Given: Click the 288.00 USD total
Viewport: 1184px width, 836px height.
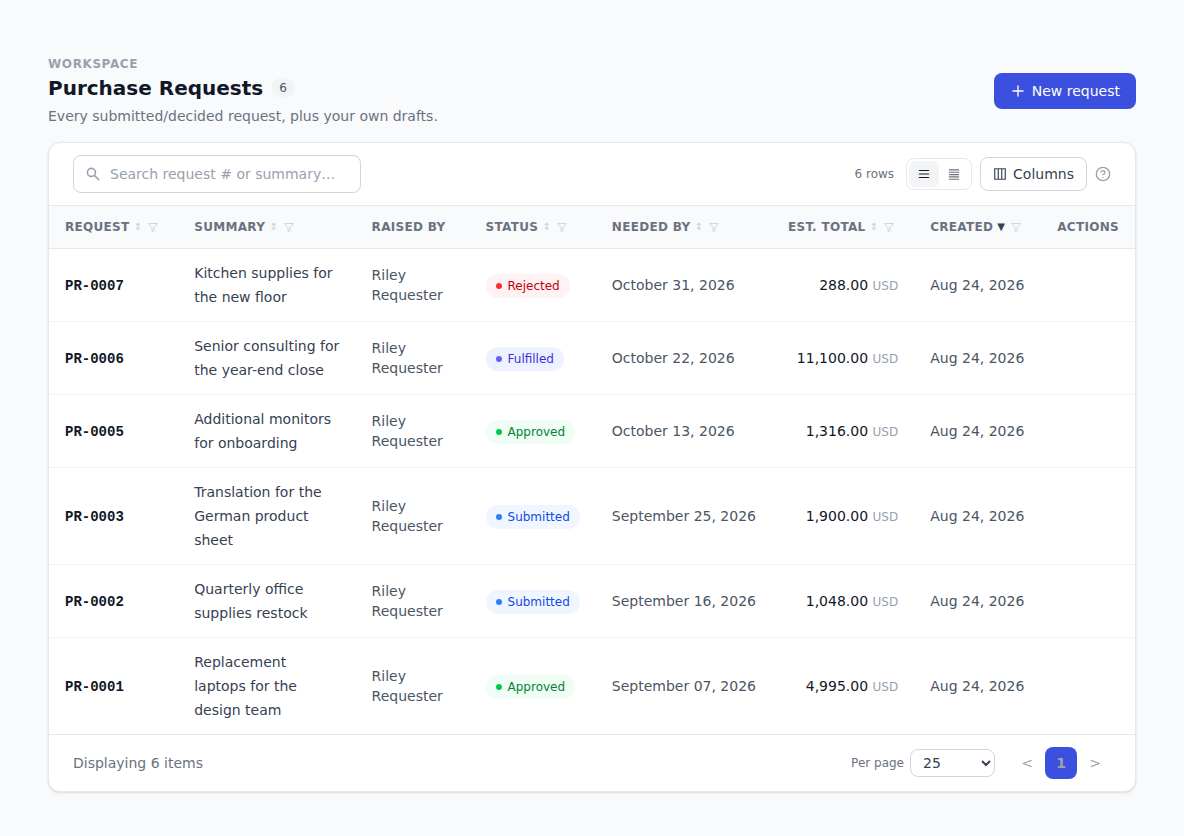Looking at the screenshot, I should (859, 285).
